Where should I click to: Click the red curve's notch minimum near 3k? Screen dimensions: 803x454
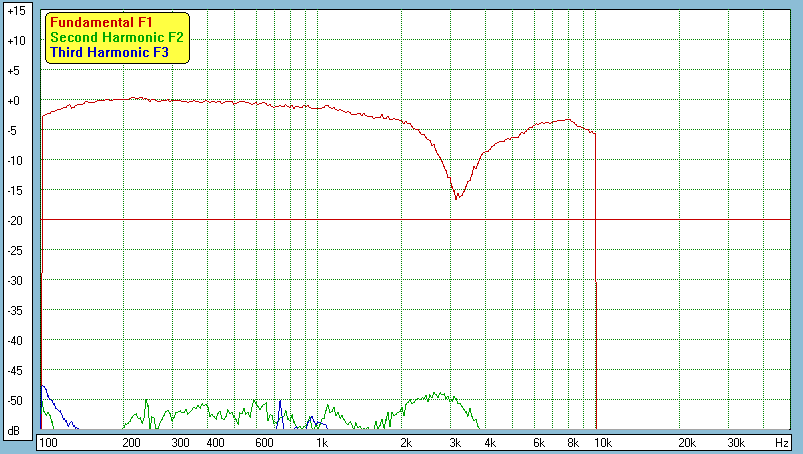[456, 197]
